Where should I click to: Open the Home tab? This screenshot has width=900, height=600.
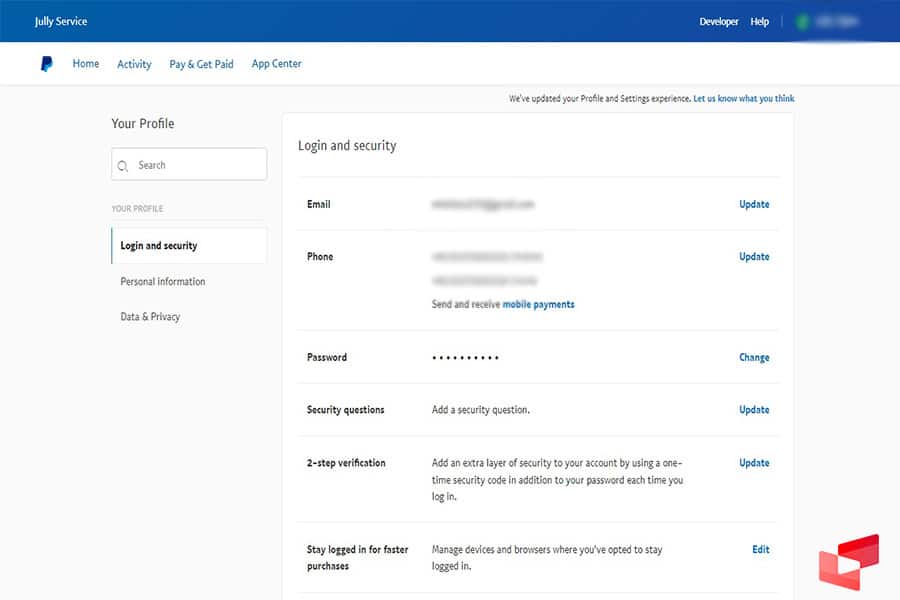point(86,64)
